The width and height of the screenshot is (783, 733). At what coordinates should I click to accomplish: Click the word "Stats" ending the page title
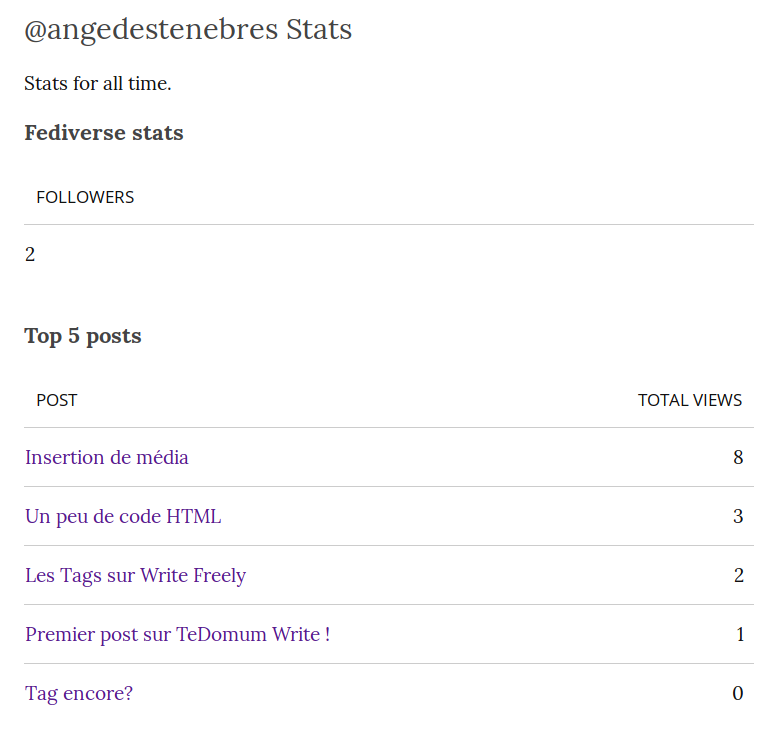(319, 30)
